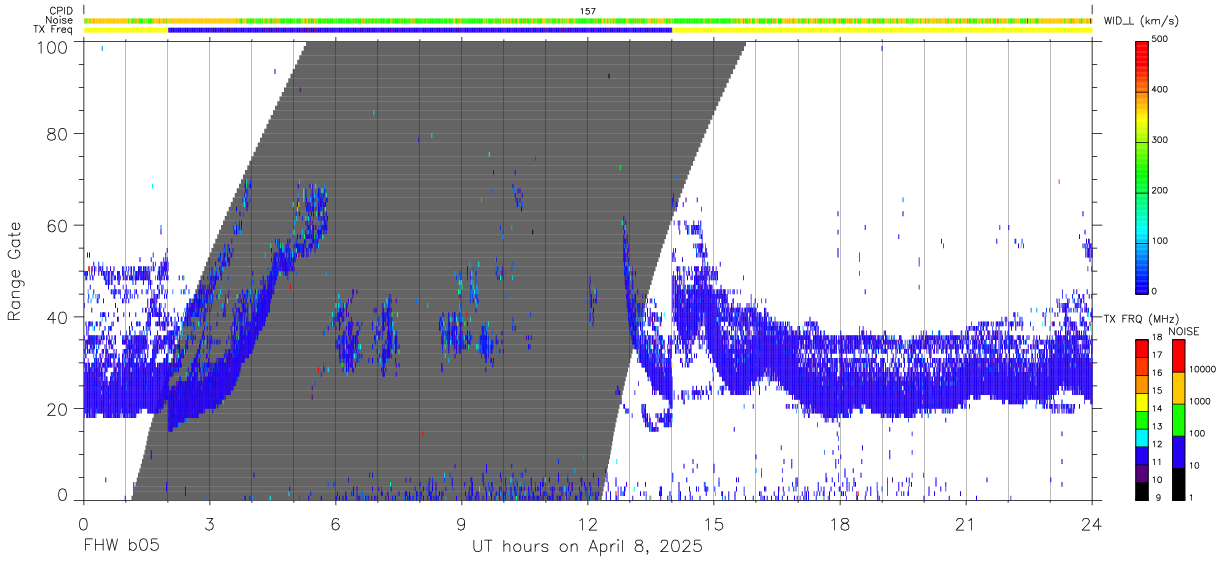
Task: Click the 6 UT hour tick label
Action: pyautogui.click(x=335, y=523)
